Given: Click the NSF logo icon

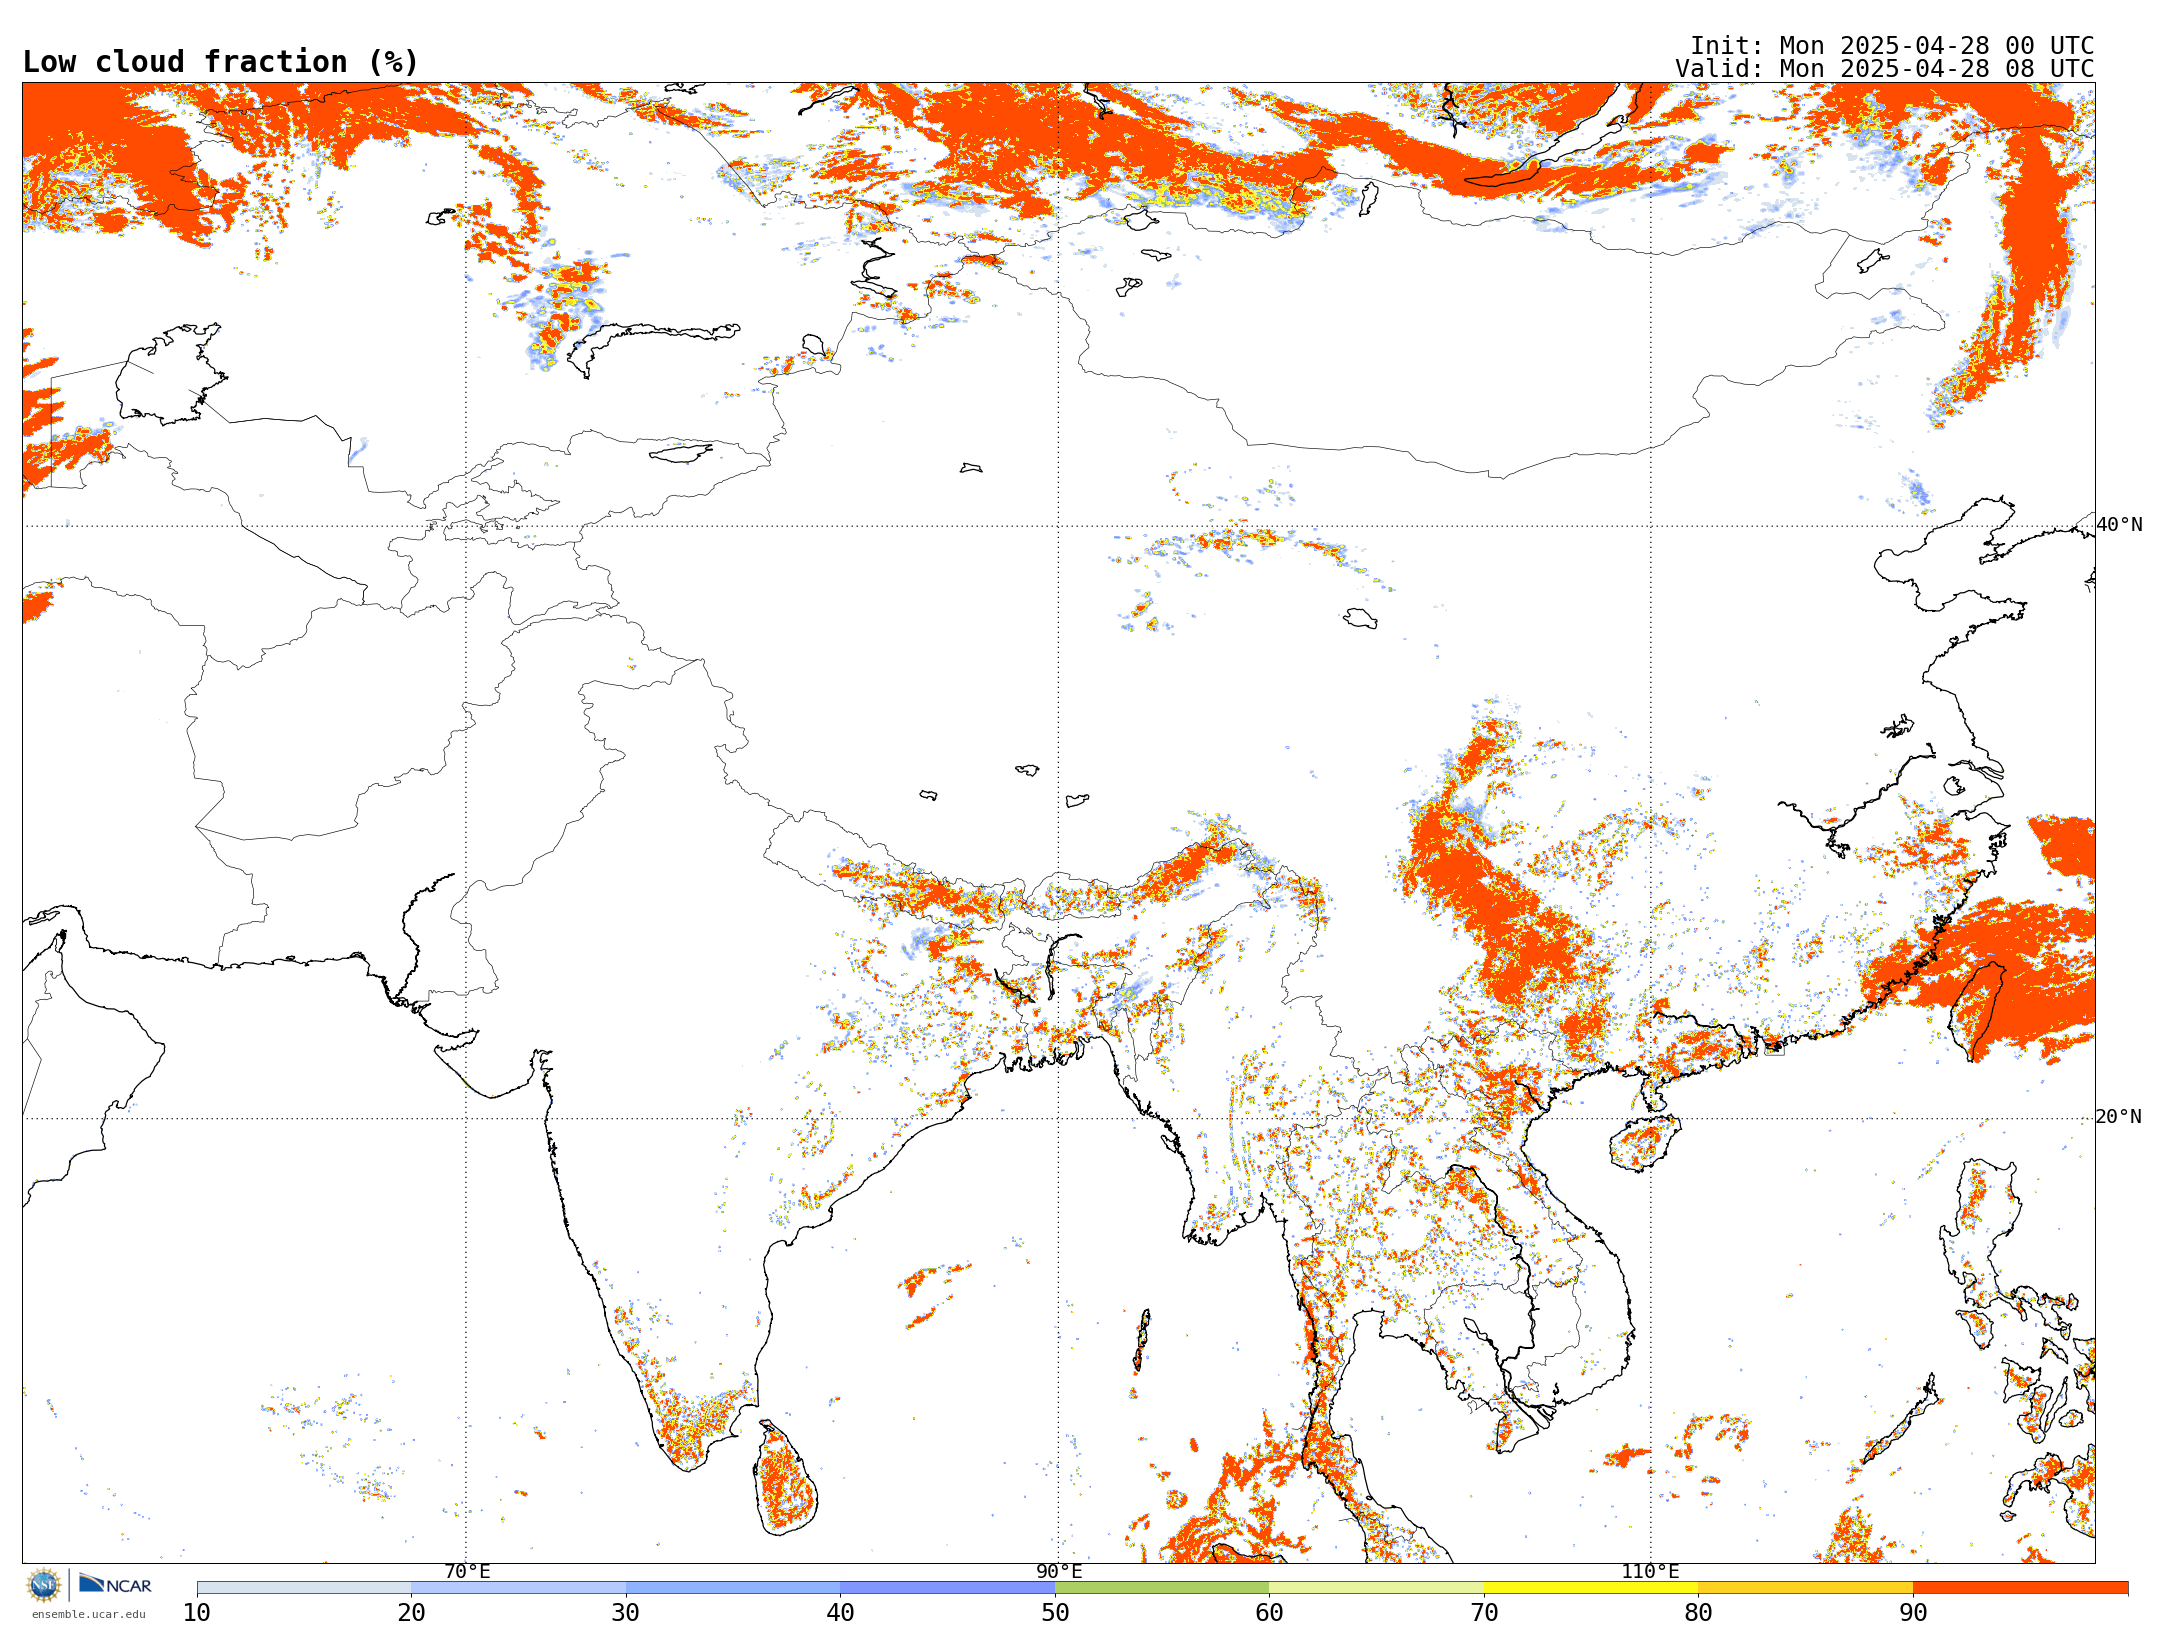Looking at the screenshot, I should tap(43, 1585).
